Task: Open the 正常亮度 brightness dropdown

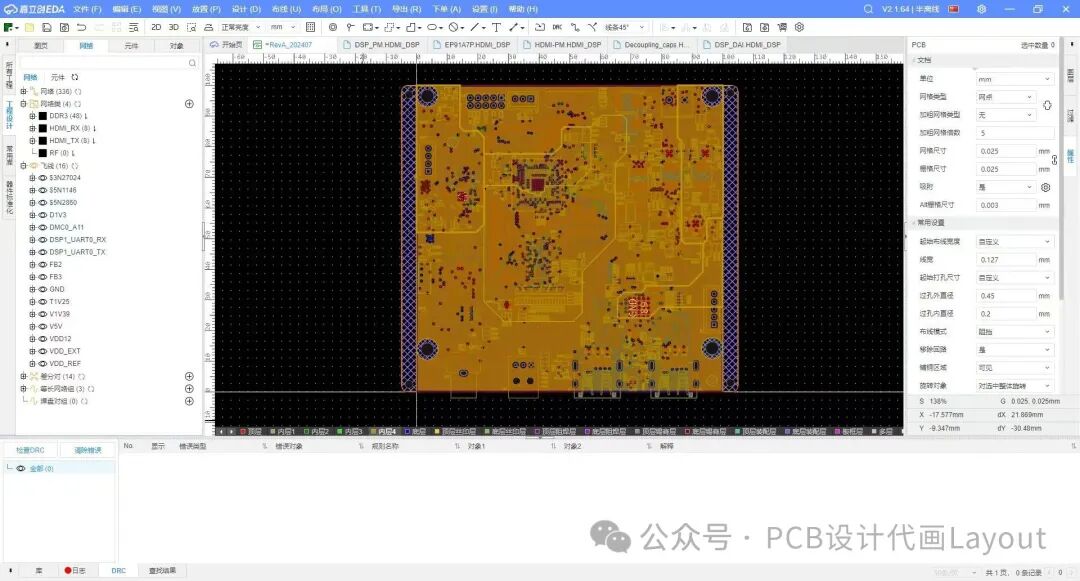Action: [x=240, y=28]
